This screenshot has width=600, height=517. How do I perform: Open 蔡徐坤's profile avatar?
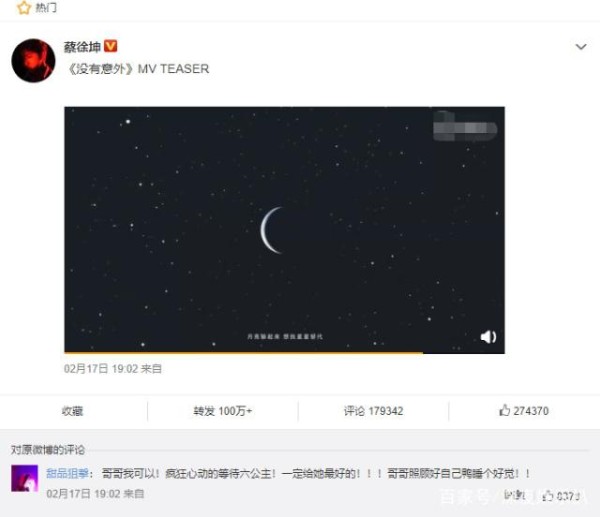pyautogui.click(x=33, y=60)
